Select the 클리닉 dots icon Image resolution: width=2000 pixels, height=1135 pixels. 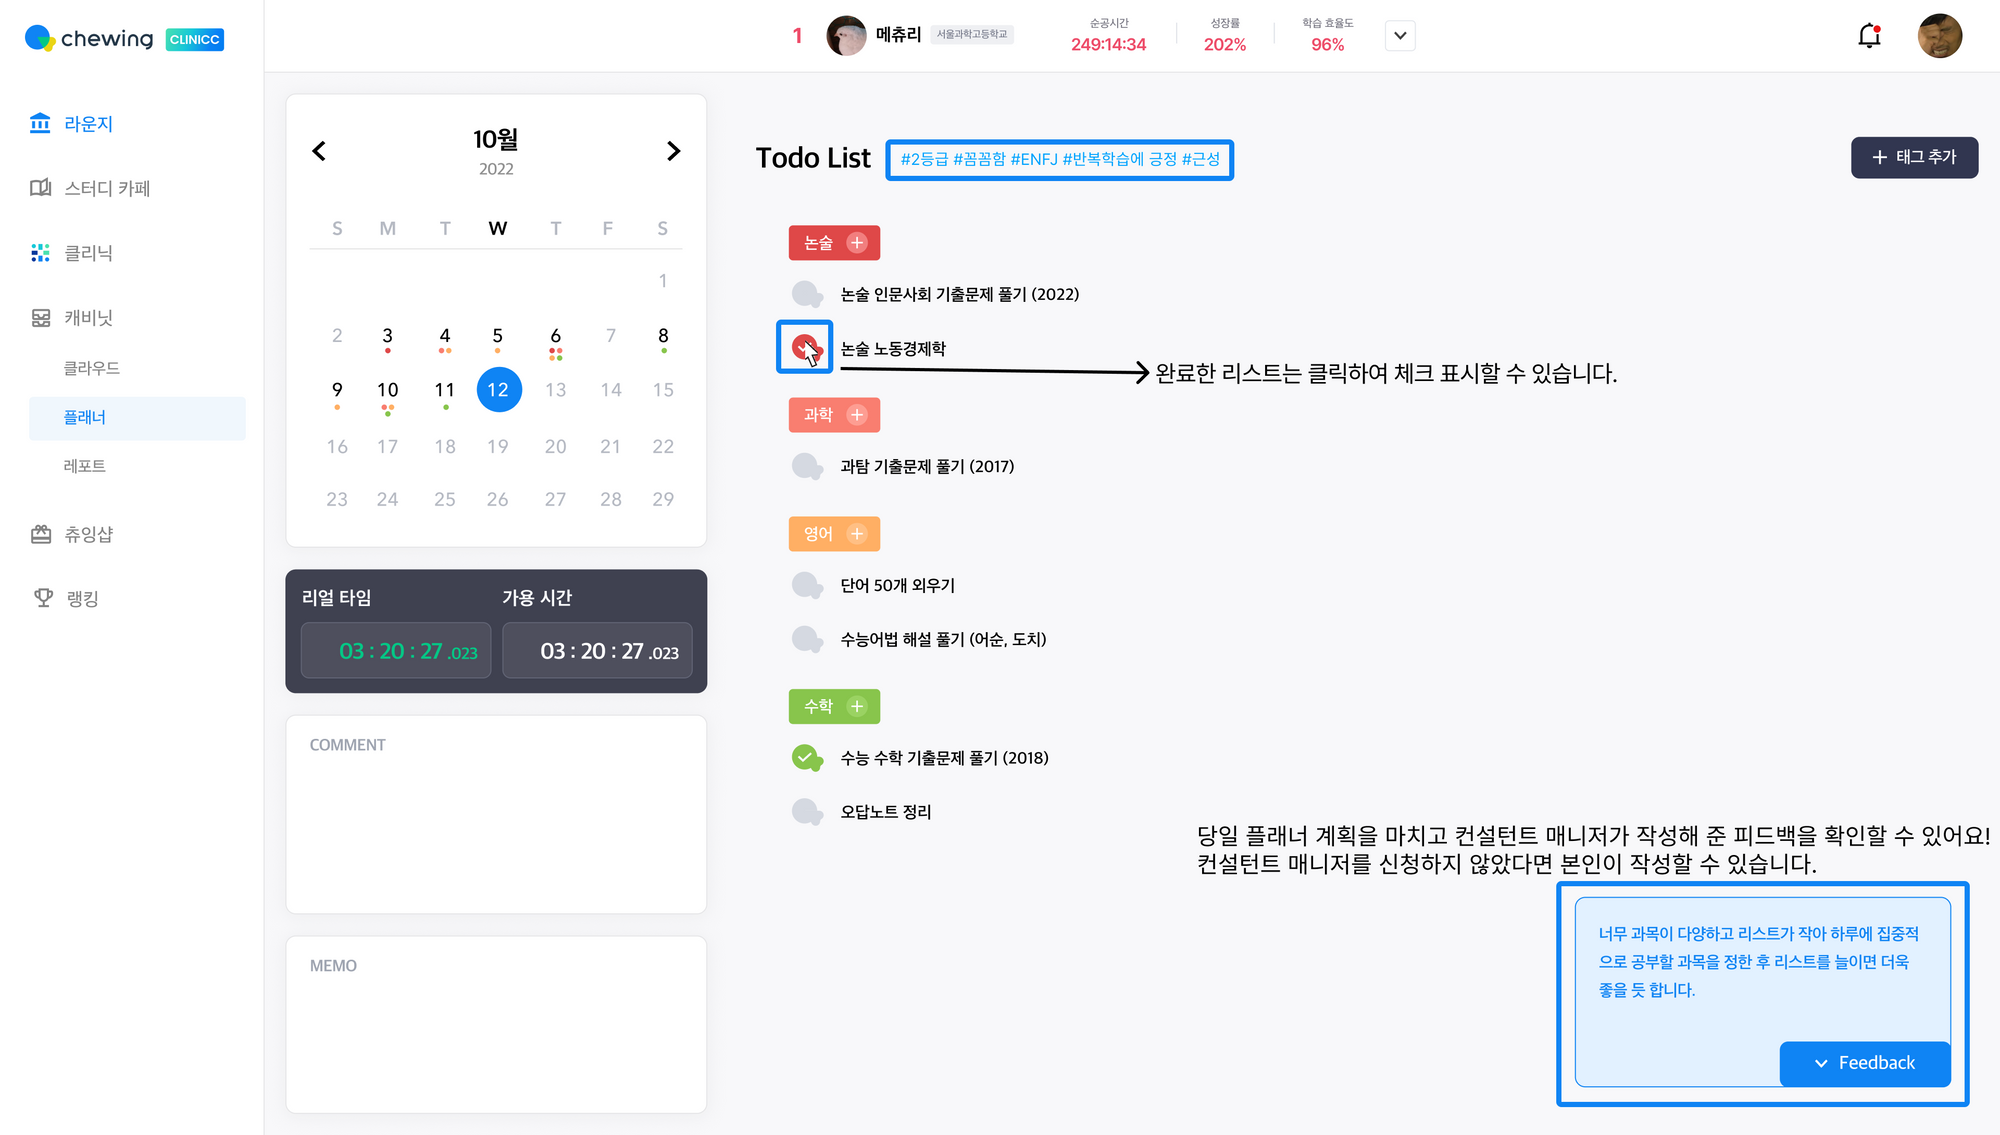tap(40, 253)
